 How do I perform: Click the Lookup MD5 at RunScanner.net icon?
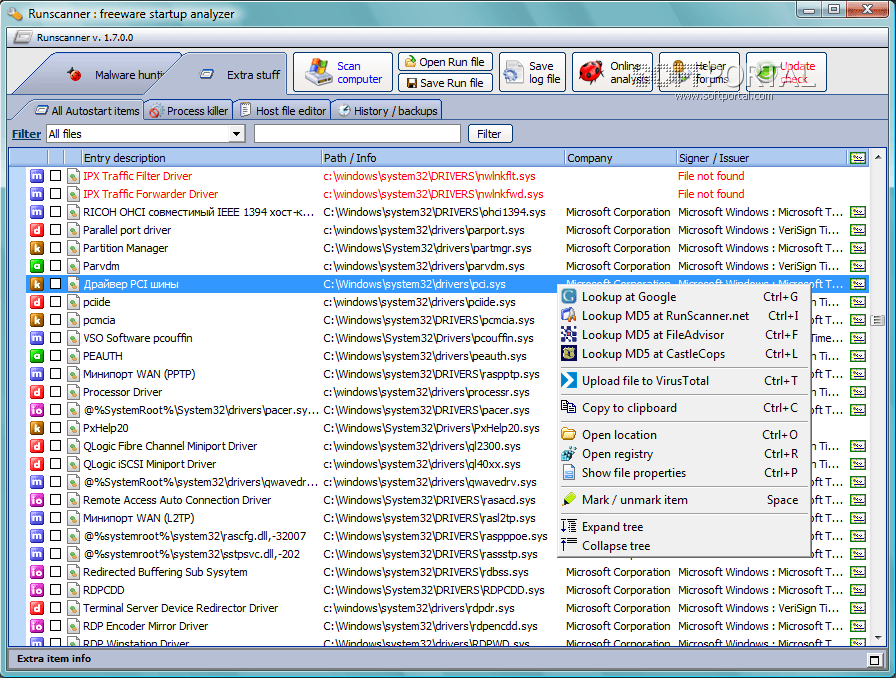[569, 316]
